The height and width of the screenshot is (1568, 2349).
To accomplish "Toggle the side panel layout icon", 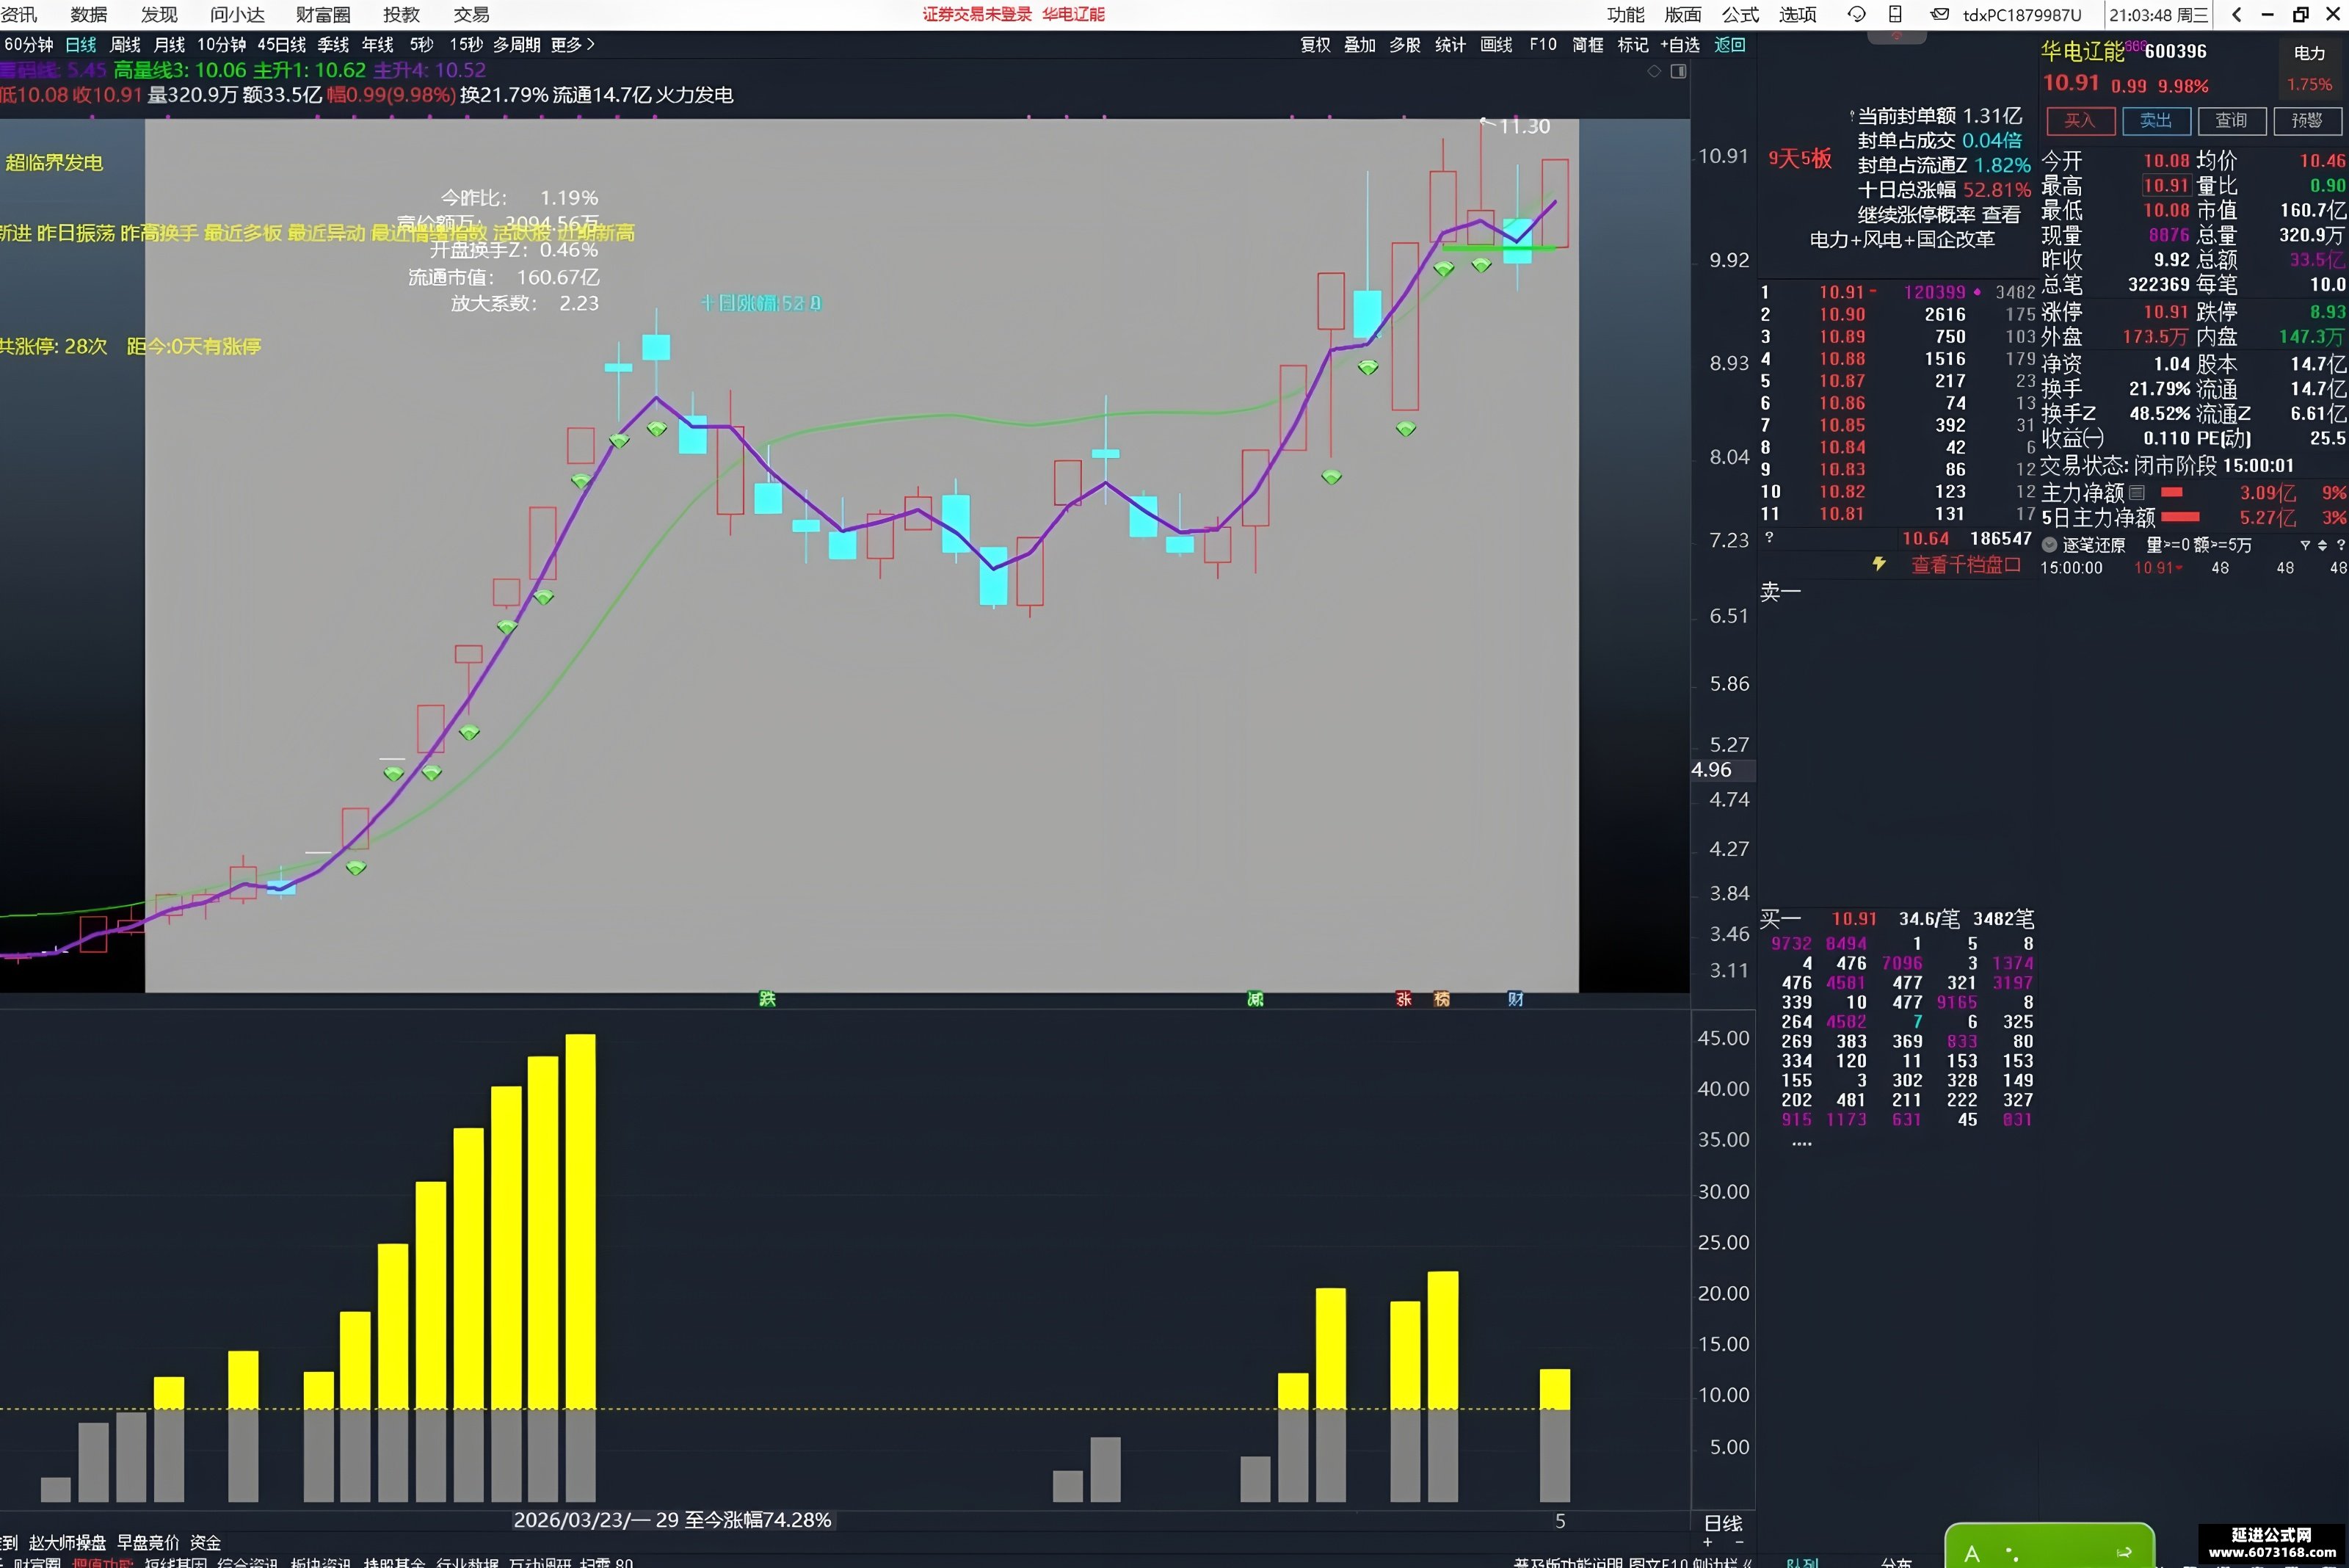I will click(x=1679, y=71).
